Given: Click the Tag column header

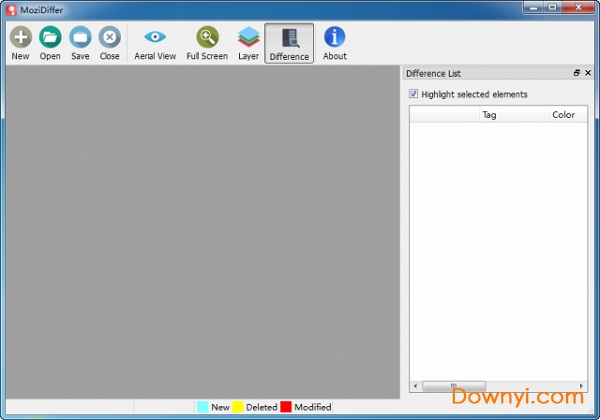Looking at the screenshot, I should pos(489,115).
